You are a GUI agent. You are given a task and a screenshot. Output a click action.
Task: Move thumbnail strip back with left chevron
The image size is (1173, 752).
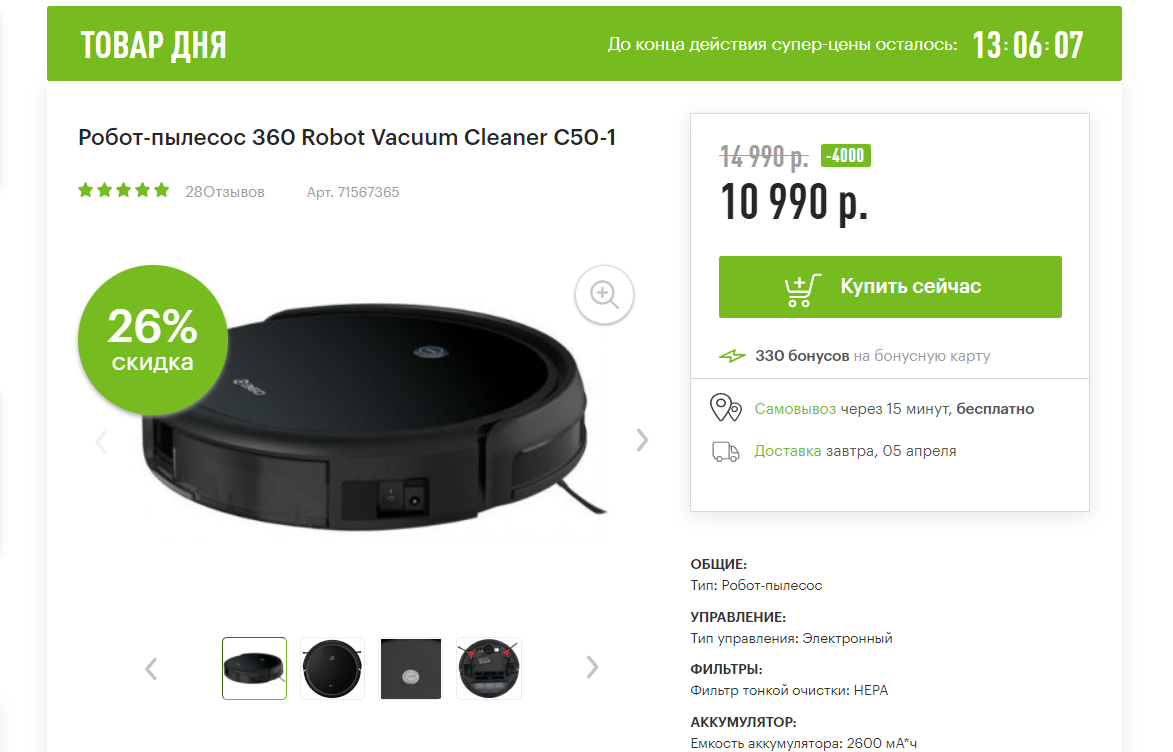(151, 668)
